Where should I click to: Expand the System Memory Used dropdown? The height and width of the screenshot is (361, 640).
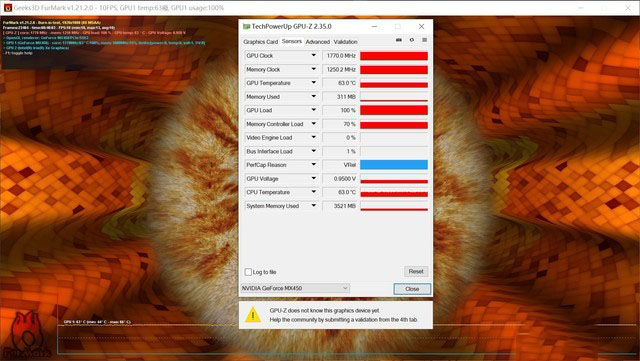pos(313,206)
